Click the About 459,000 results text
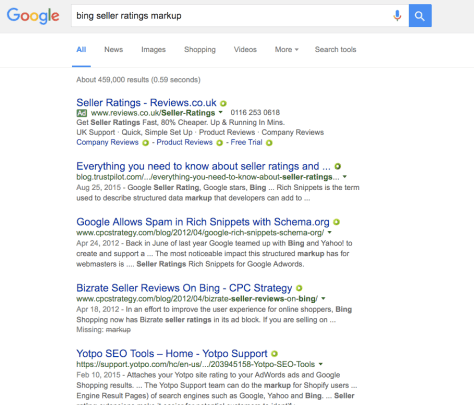The height and width of the screenshot is (405, 474). coord(138,80)
